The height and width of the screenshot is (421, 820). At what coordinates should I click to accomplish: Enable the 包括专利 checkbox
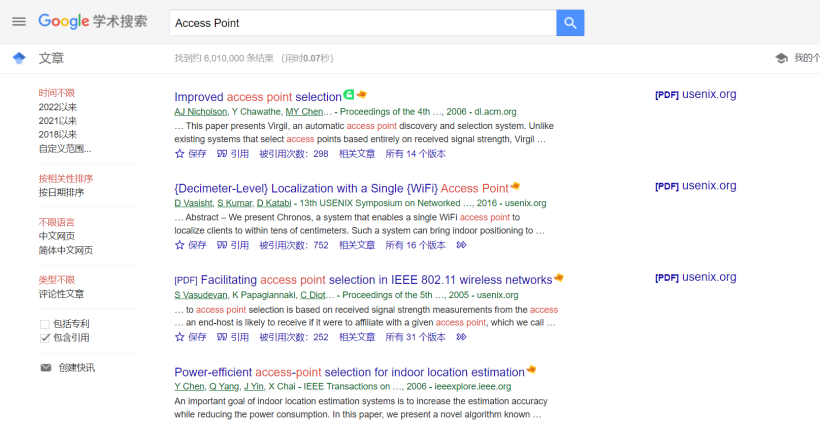[44, 324]
